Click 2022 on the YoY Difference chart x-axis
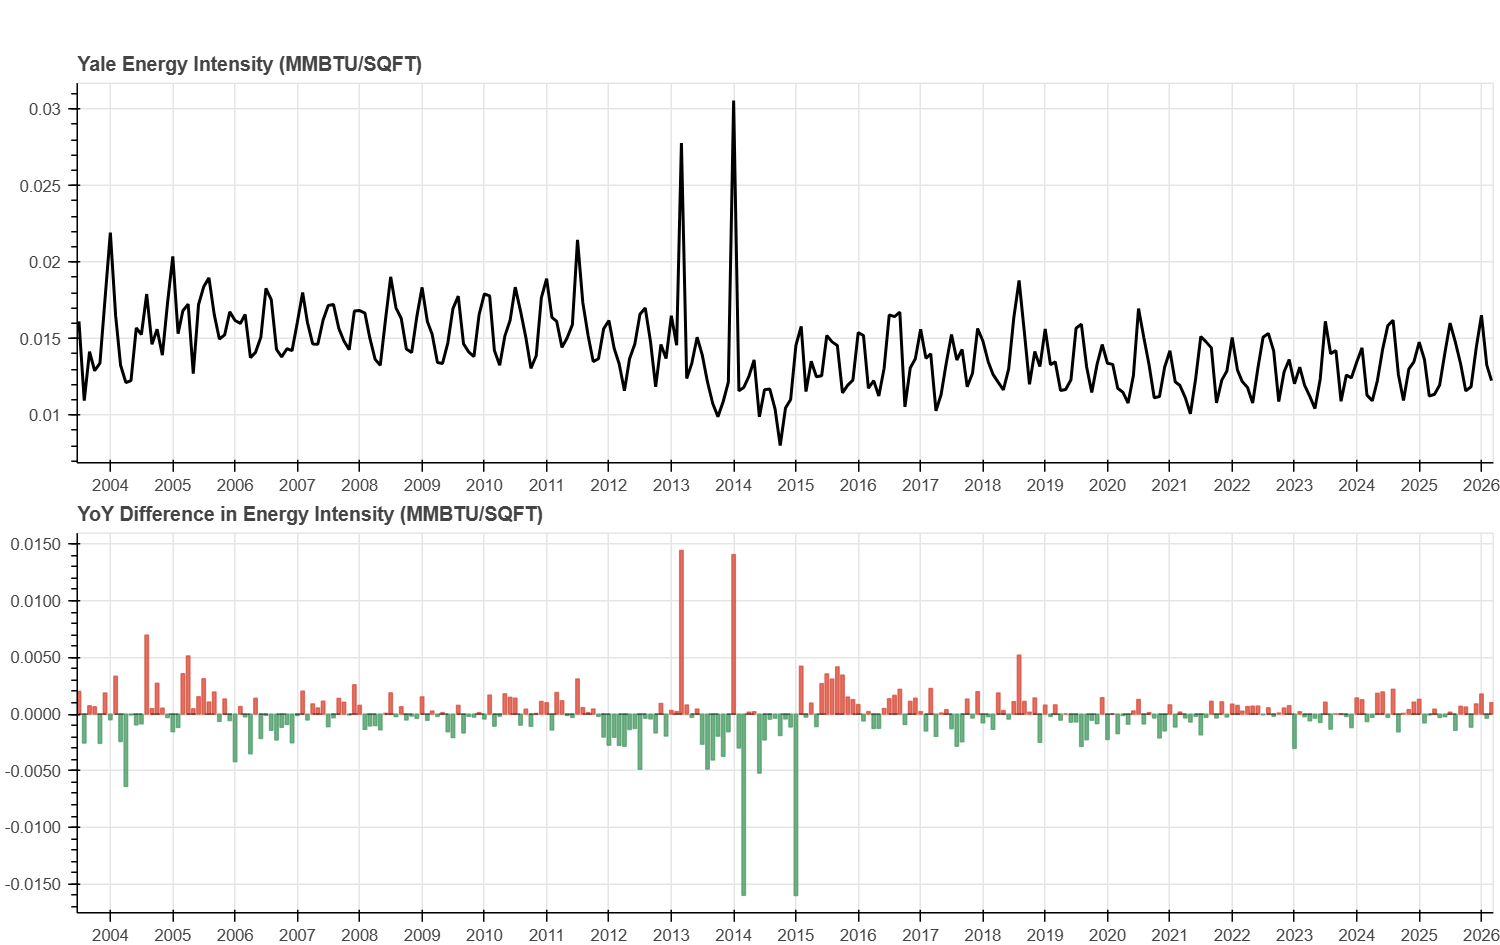The width and height of the screenshot is (1500, 945). pos(1232,935)
